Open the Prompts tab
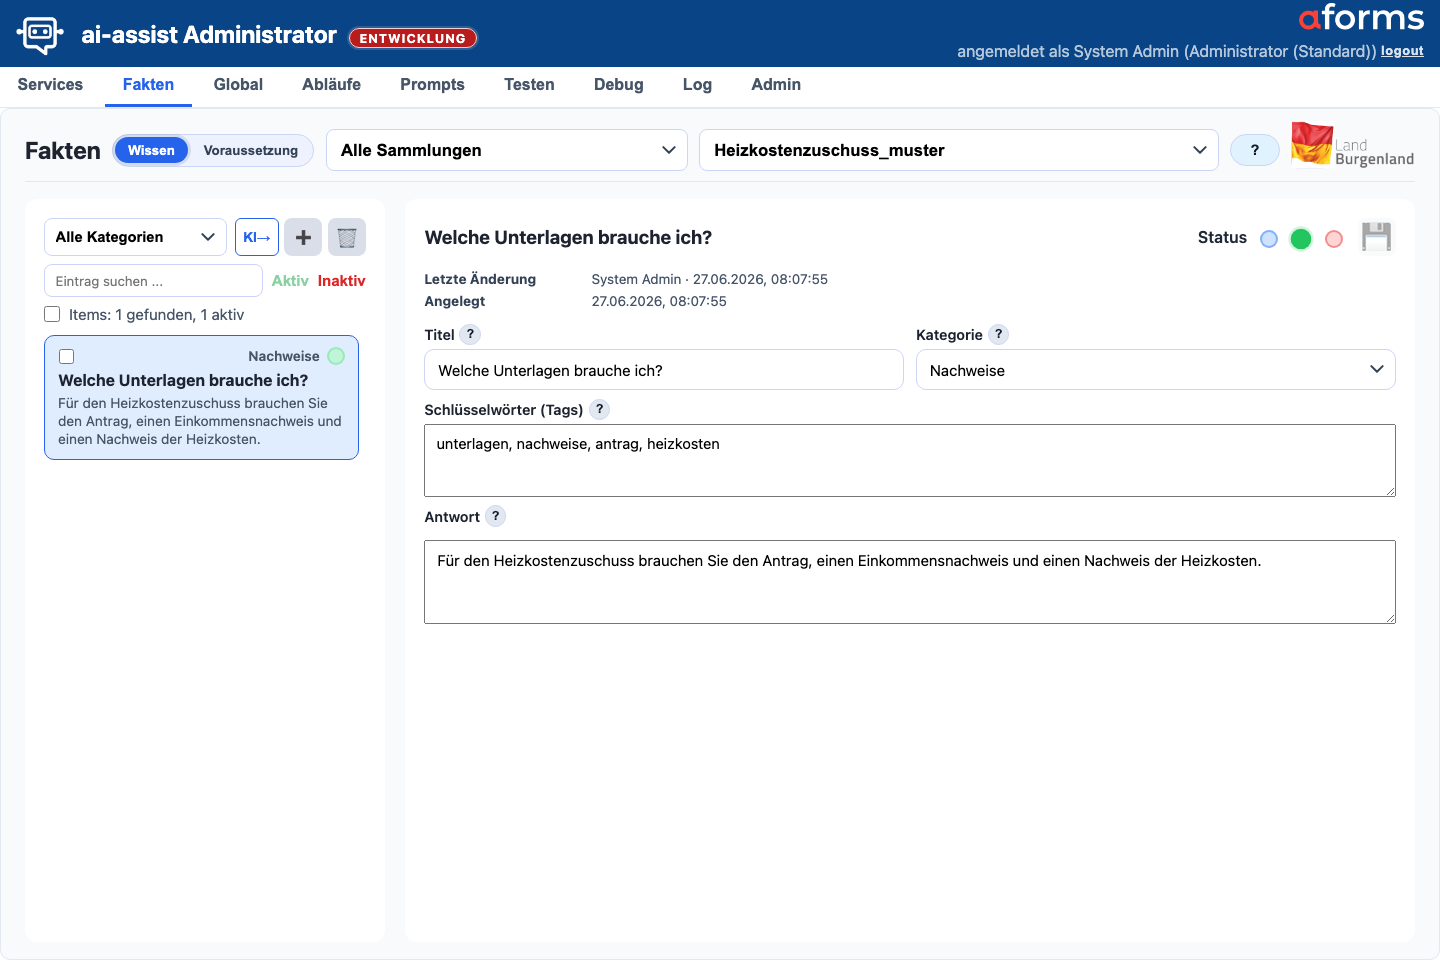Image resolution: width=1440 pixels, height=960 pixels. pyautogui.click(x=432, y=85)
